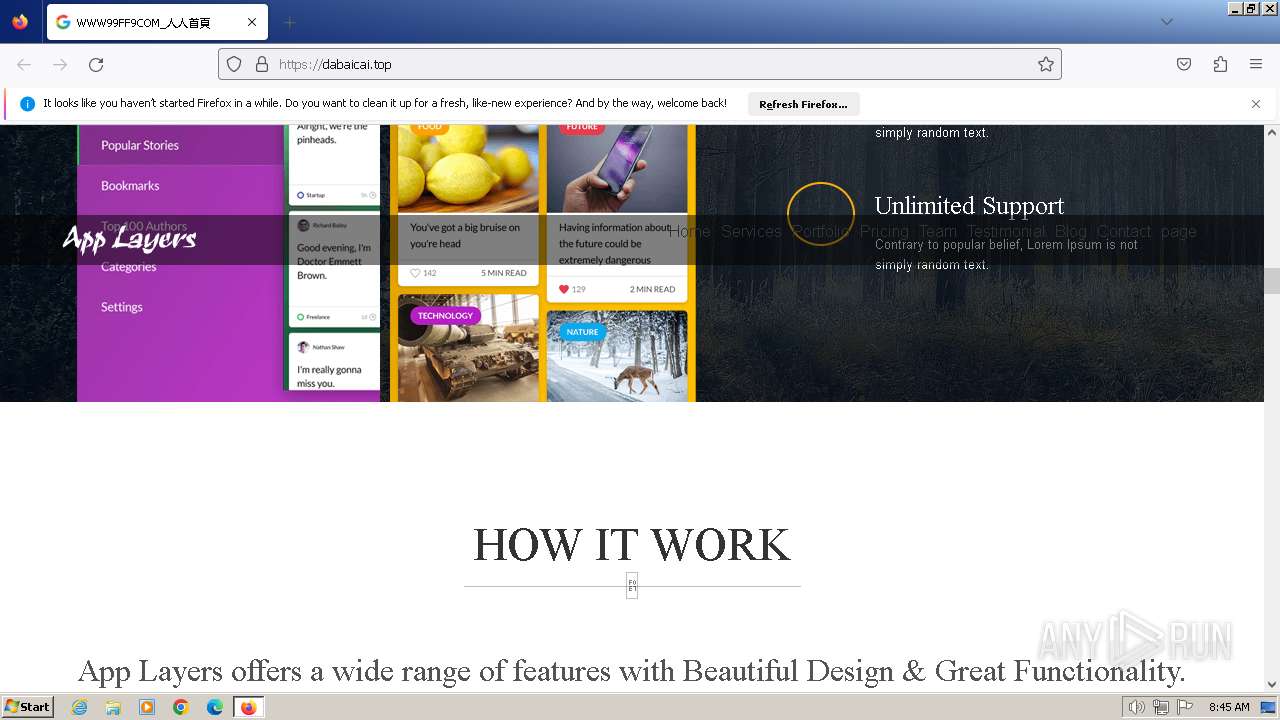The image size is (1280, 720).
Task: Select the WWW99FF9COM browser tab
Action: click(x=157, y=22)
